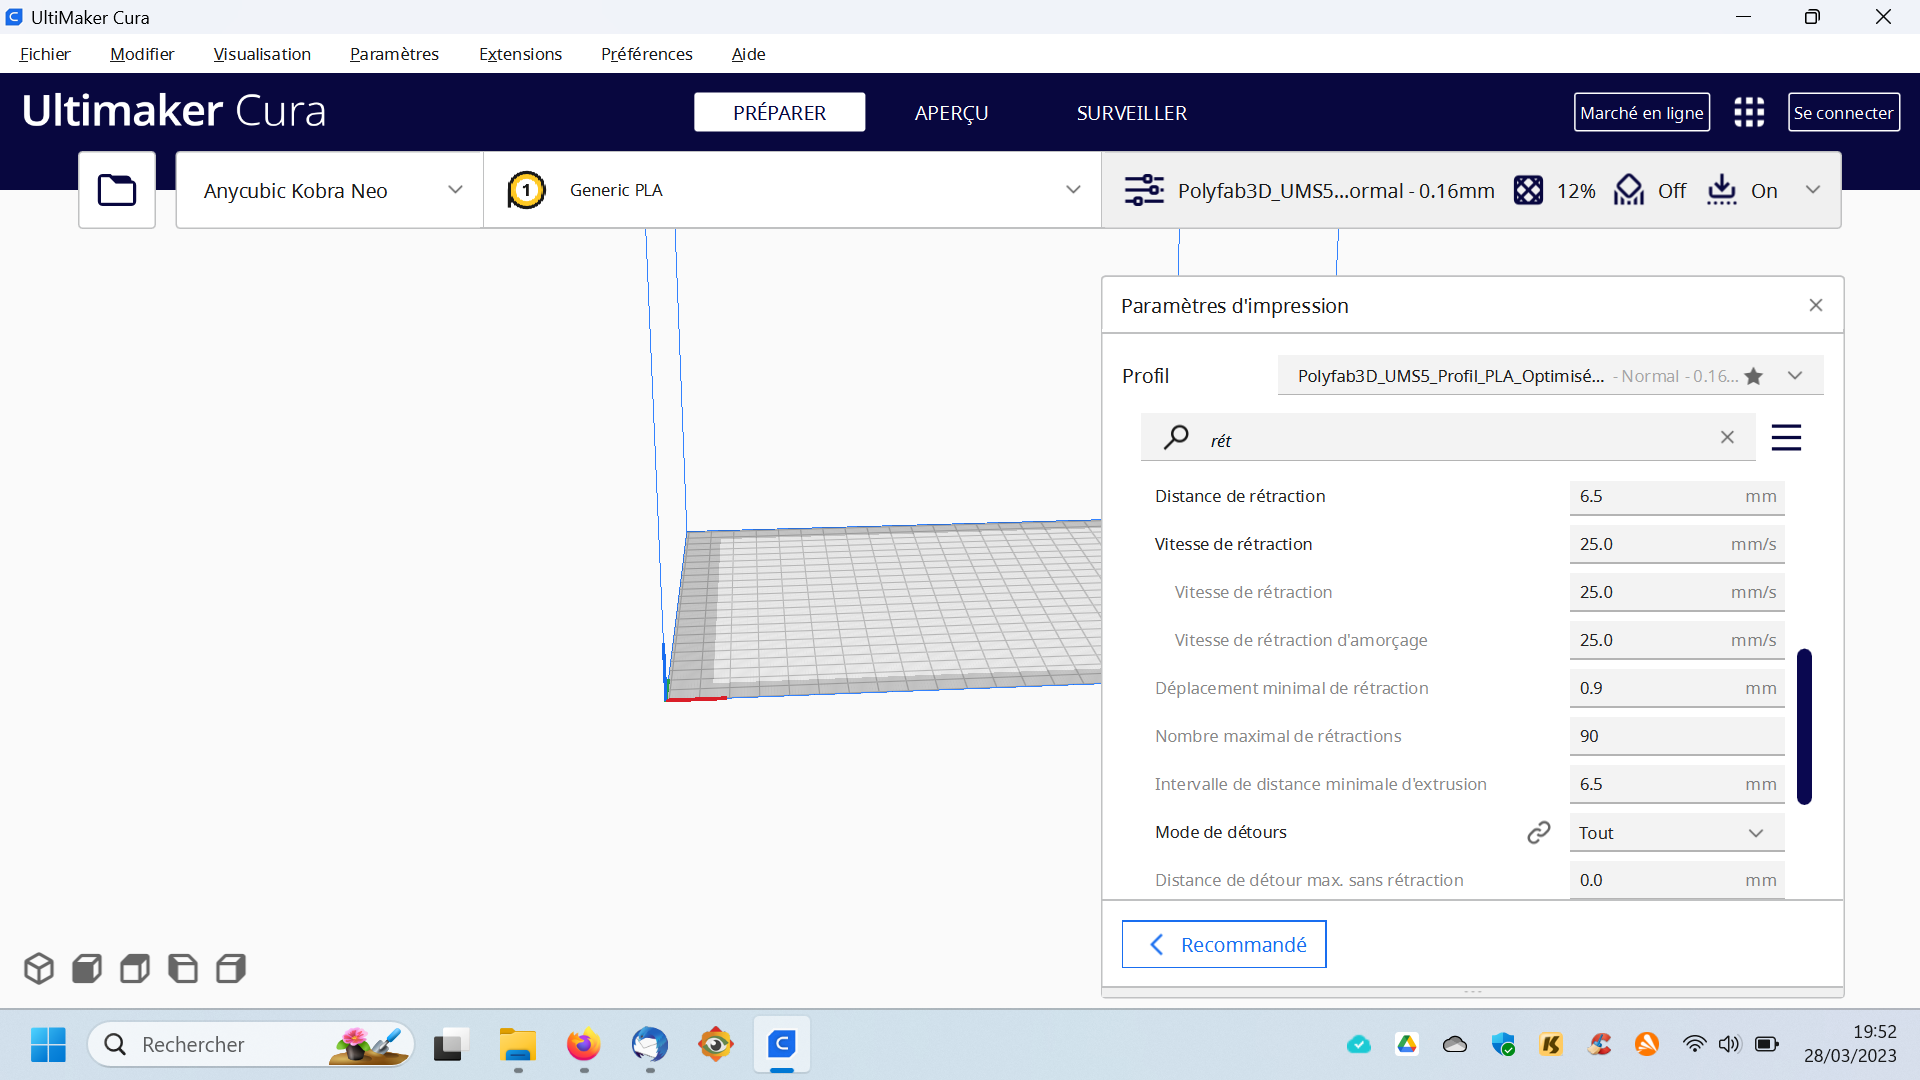1920x1080 pixels.
Task: Close the Paramètres d'impression panel
Action: pos(1816,305)
